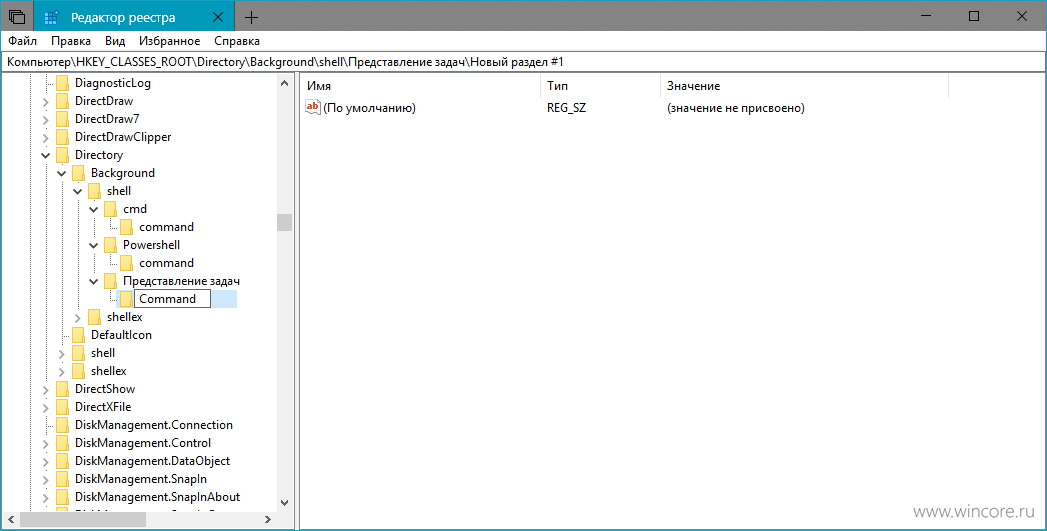This screenshot has width=1047, height=531.
Task: Click the DiskManagement.DataObject folder icon
Action: tap(63, 462)
